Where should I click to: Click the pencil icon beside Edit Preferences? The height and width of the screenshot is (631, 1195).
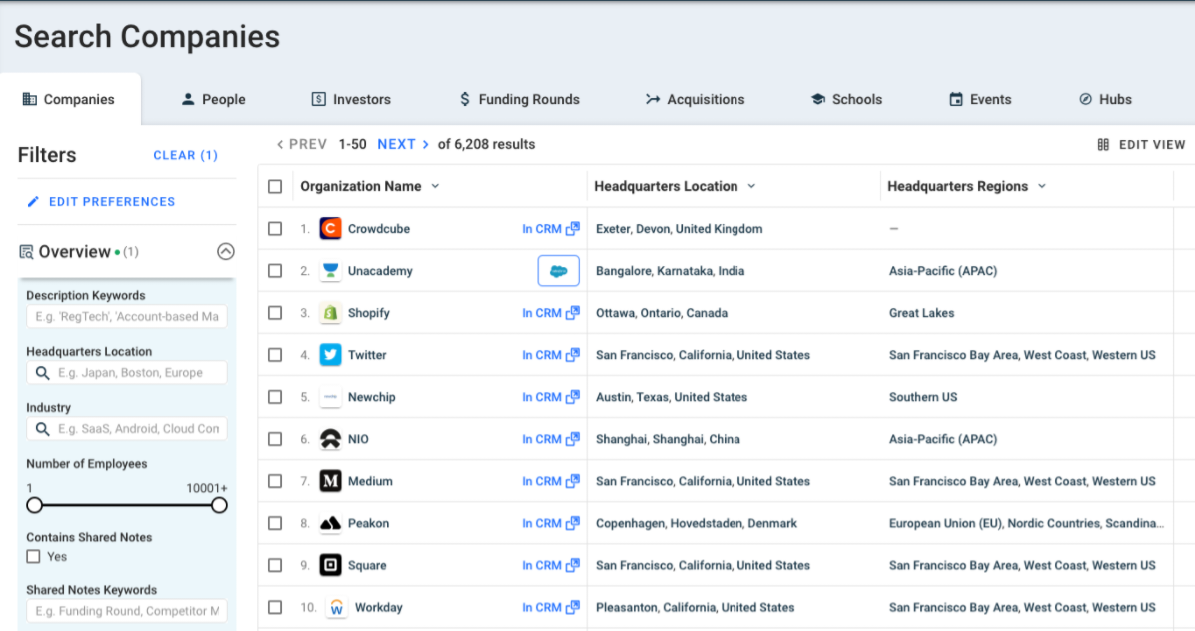[x=33, y=201]
